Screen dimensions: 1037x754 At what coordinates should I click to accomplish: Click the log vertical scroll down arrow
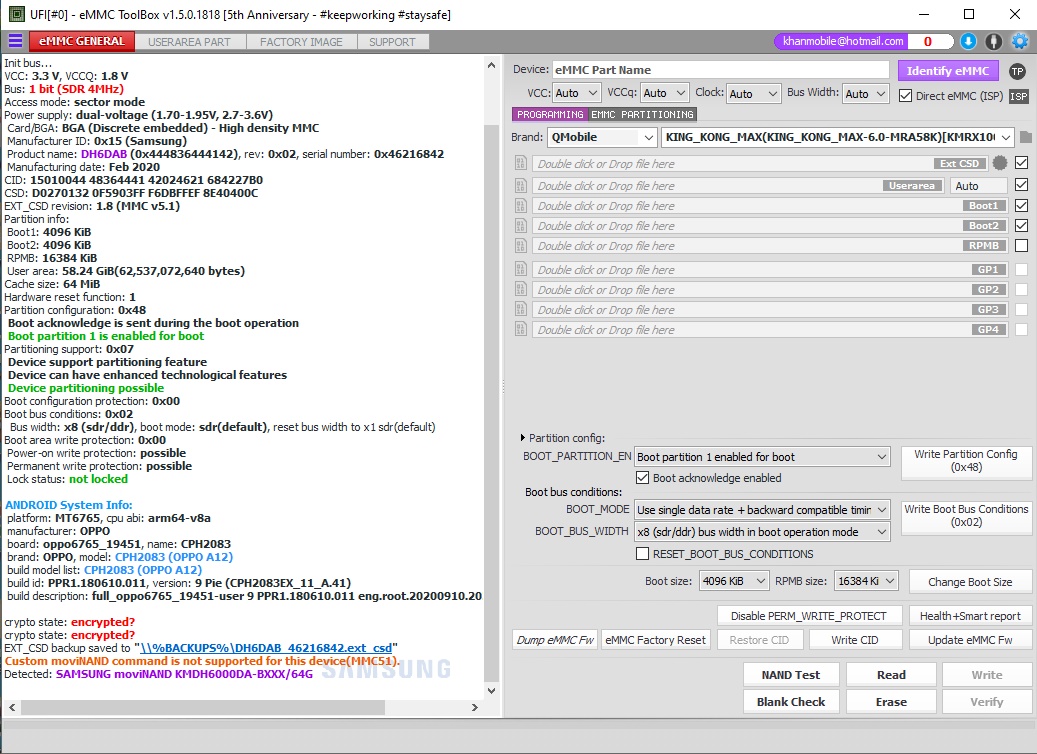point(491,691)
